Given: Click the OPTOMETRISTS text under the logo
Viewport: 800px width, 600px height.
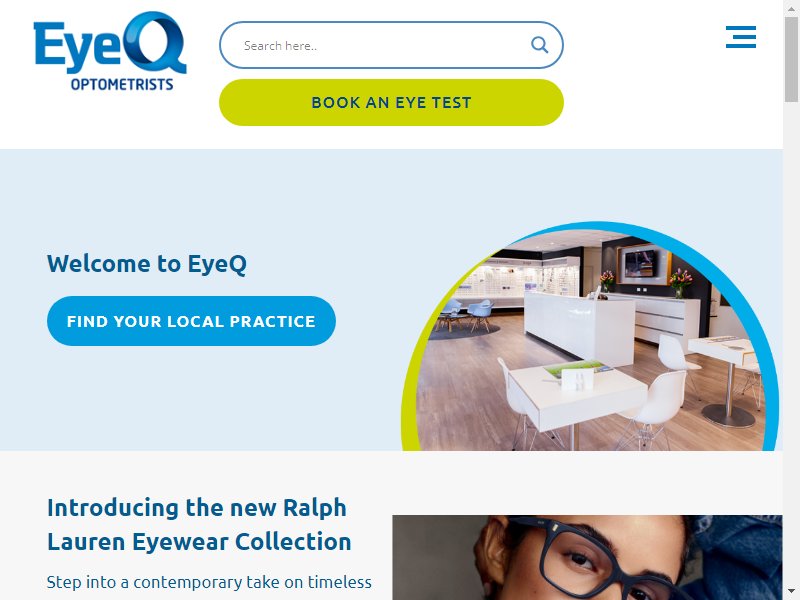Looking at the screenshot, I should [x=122, y=84].
